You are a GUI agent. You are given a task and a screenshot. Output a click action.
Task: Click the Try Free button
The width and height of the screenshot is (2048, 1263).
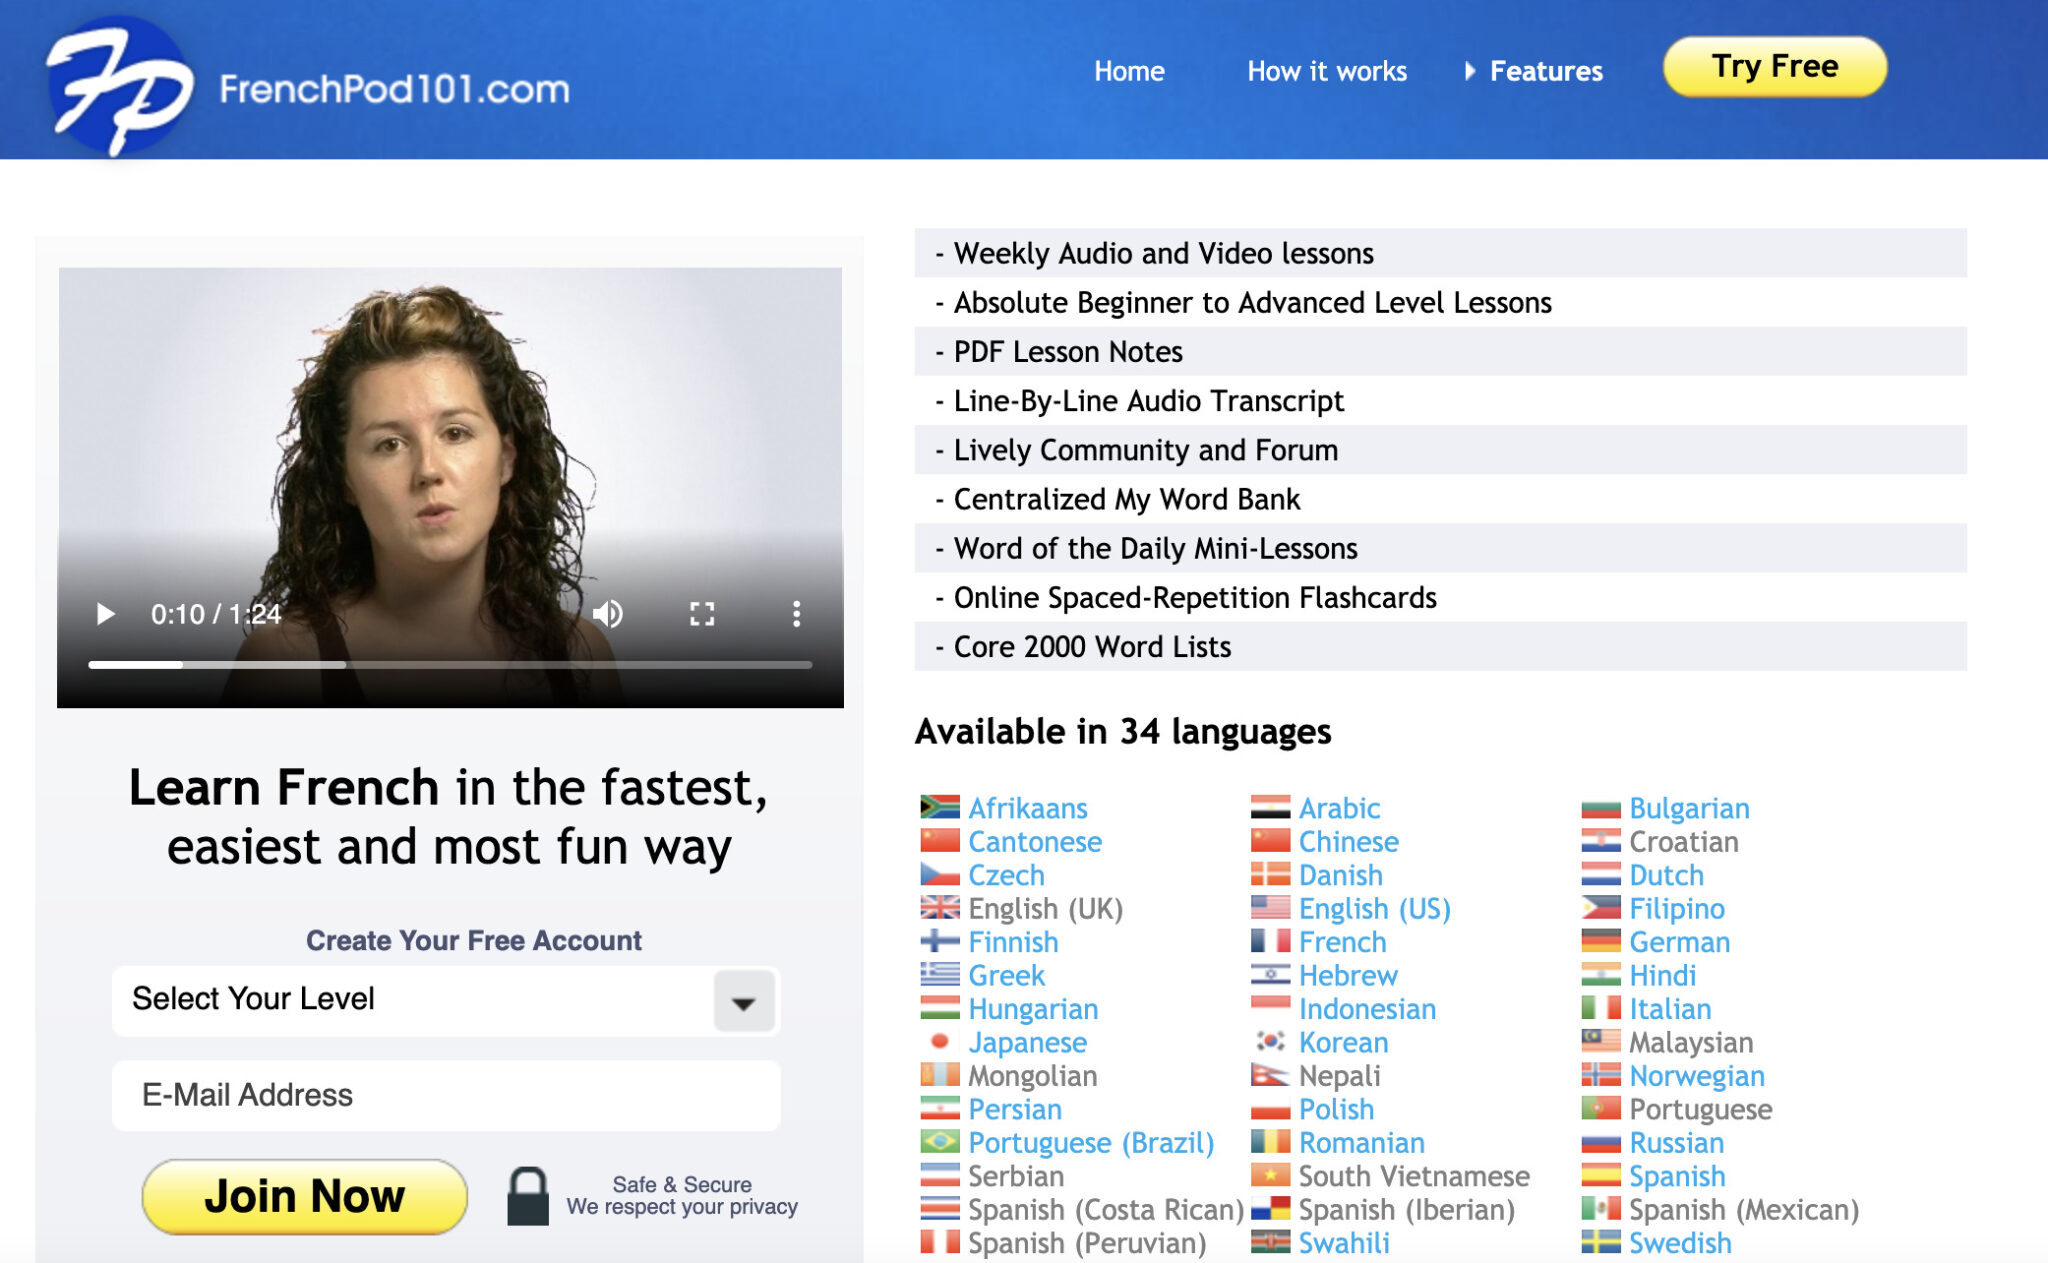[1775, 67]
